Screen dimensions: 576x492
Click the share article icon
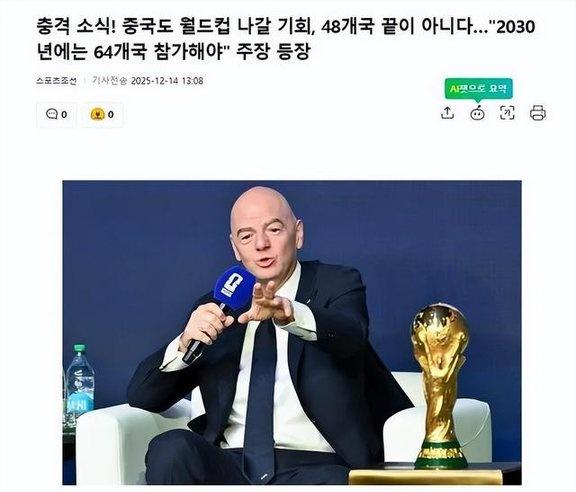click(x=447, y=112)
